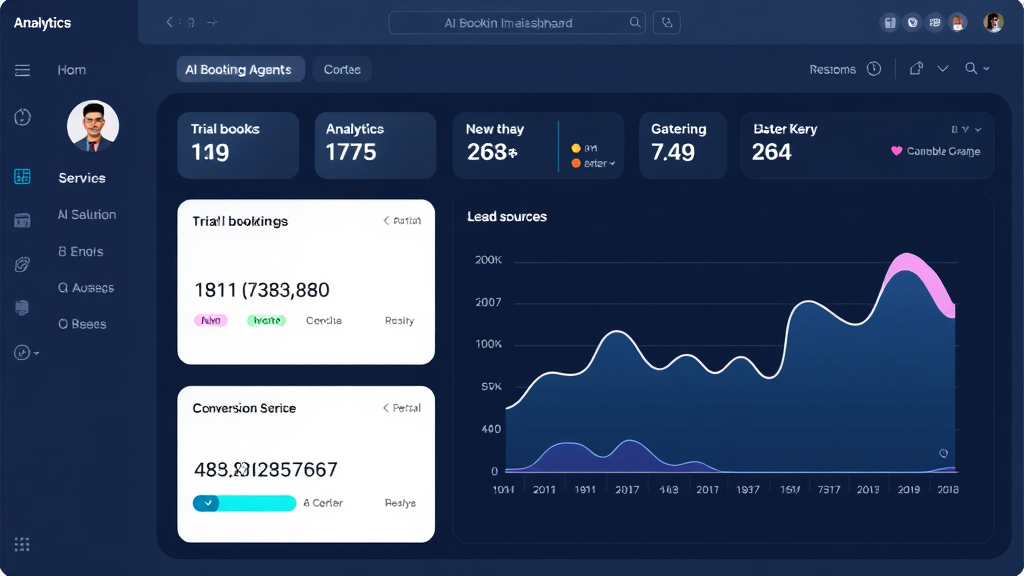Image resolution: width=1024 pixels, height=576 pixels.
Task: Click the pink heart icon in the Bater Kery card
Action: click(897, 151)
